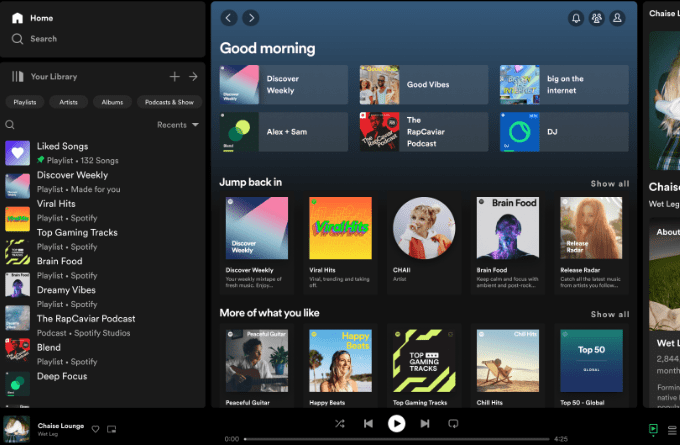Open the Now Playing view icon
680x445 pixels.
coord(653,429)
